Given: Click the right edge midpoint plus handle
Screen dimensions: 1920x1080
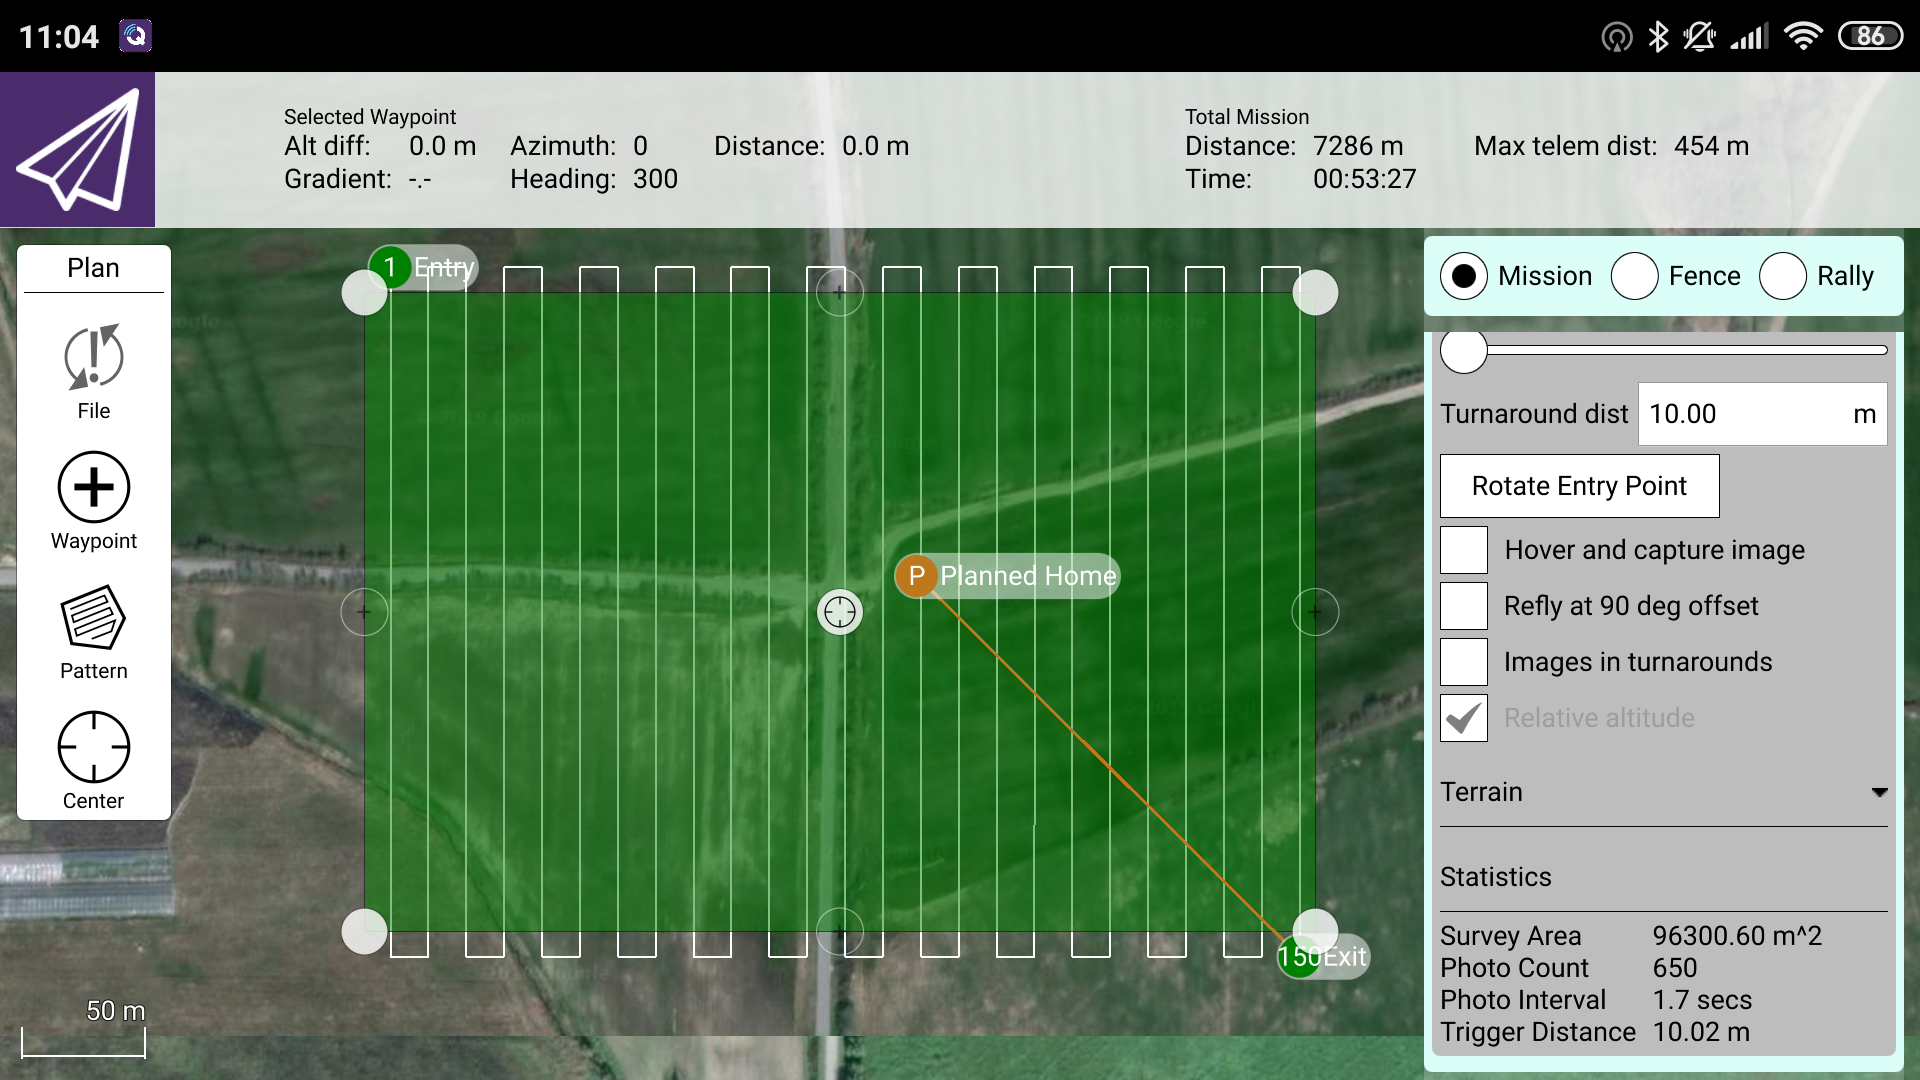Looking at the screenshot, I should (x=1315, y=612).
